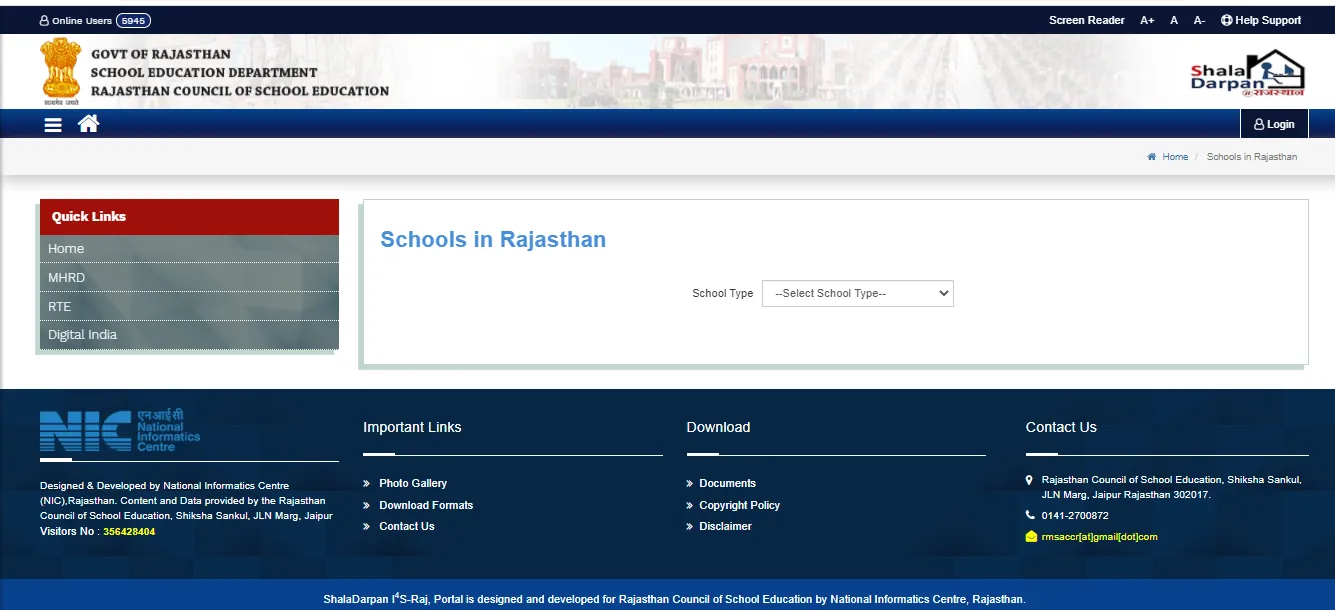1335x610 pixels.
Task: Click the visitors number 356428404
Action: click(129, 532)
